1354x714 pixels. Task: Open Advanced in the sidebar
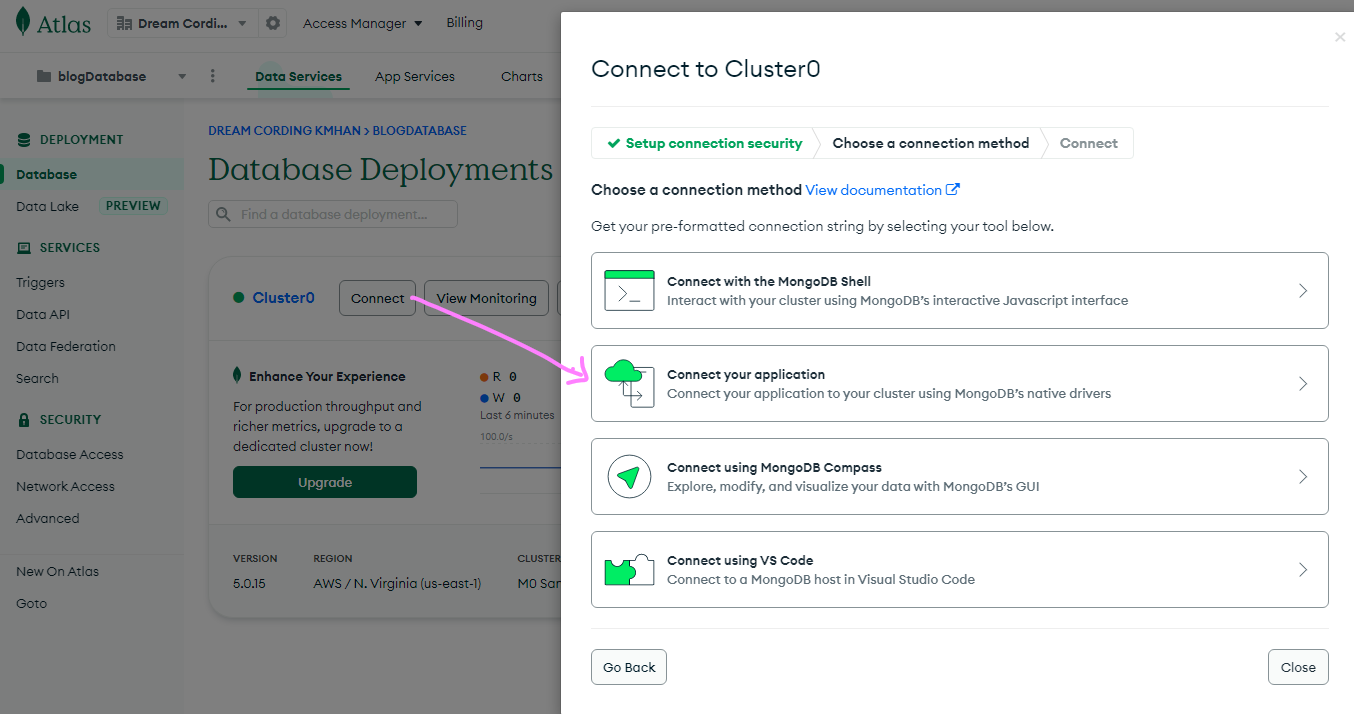[47, 518]
